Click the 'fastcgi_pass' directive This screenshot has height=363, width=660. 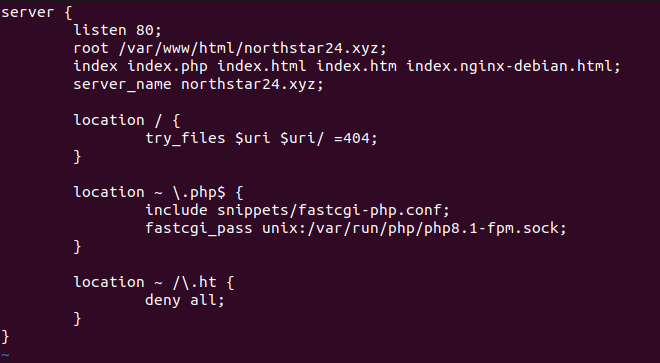(x=199, y=229)
